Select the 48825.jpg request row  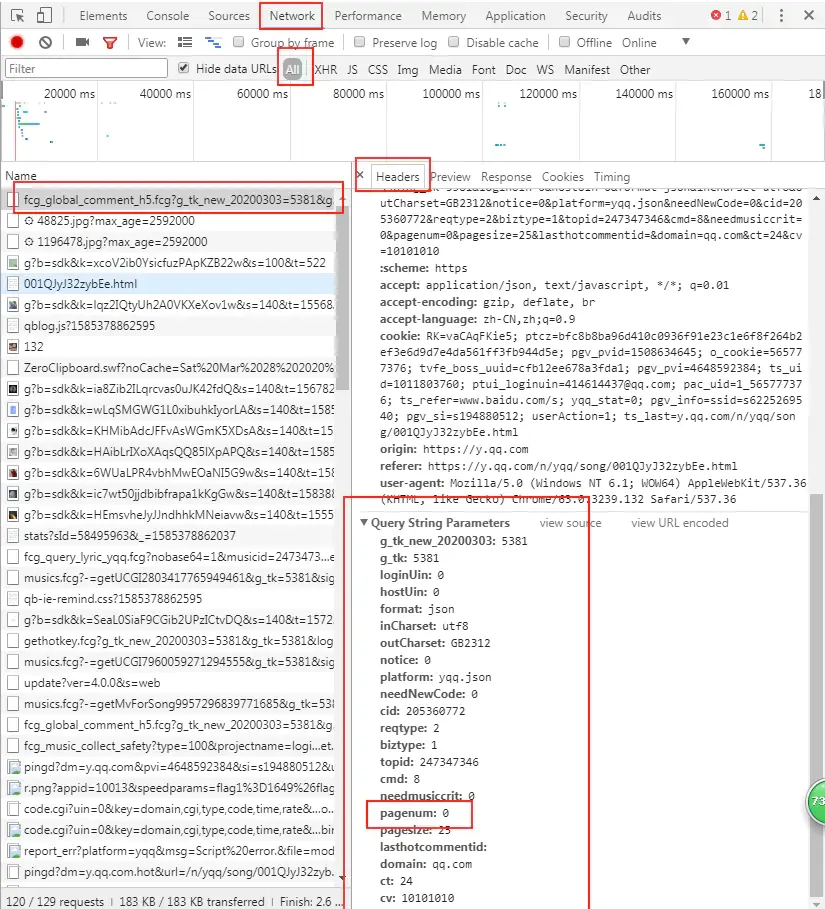click(x=170, y=221)
